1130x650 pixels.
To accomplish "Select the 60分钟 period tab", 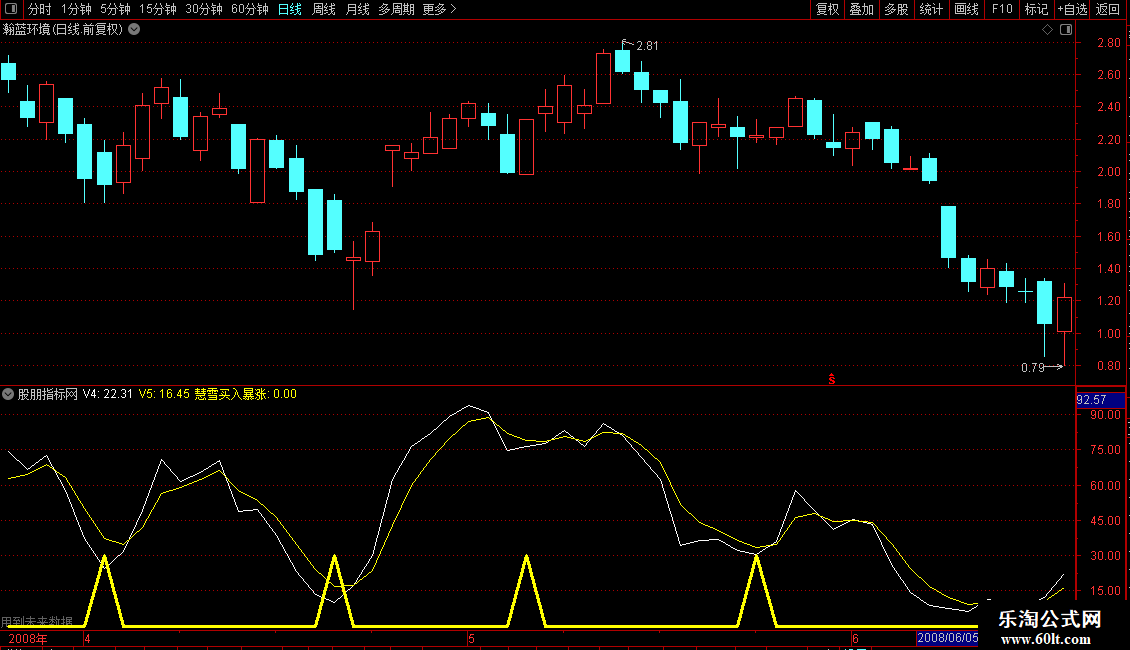I will [250, 9].
